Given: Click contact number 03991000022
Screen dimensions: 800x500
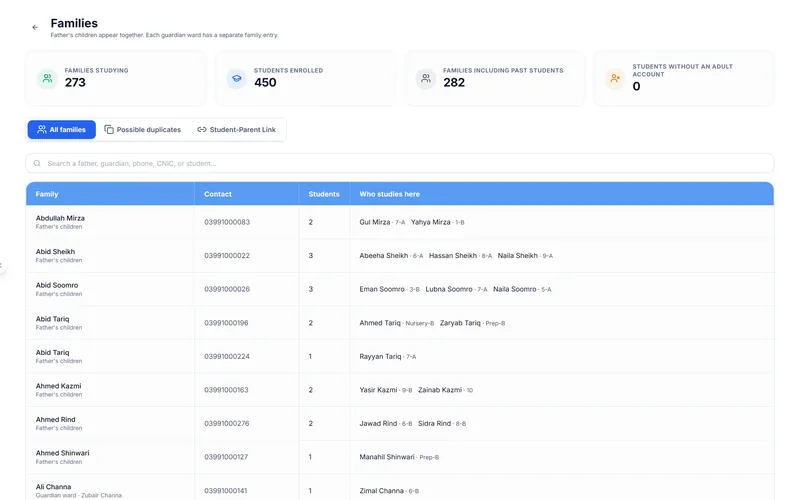Looking at the screenshot, I should 227,256.
